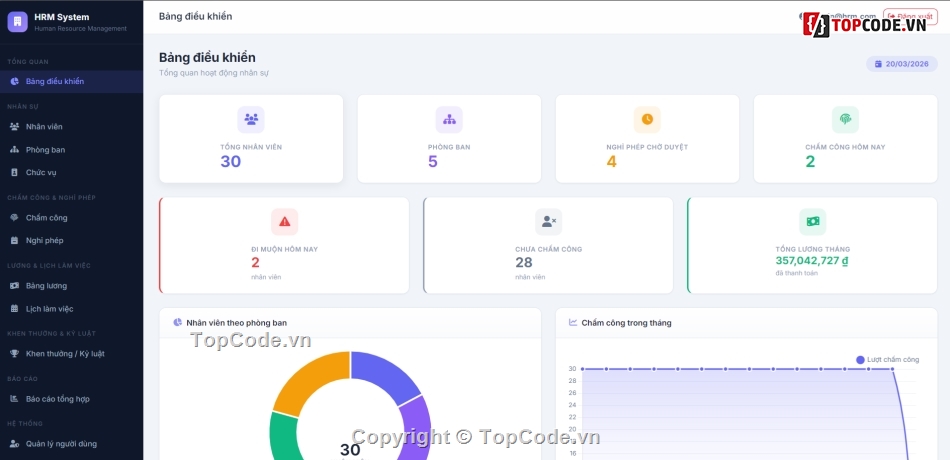Image resolution: width=950 pixels, height=460 pixels.
Task: Click the HRM System building logo icon
Action: (18, 22)
